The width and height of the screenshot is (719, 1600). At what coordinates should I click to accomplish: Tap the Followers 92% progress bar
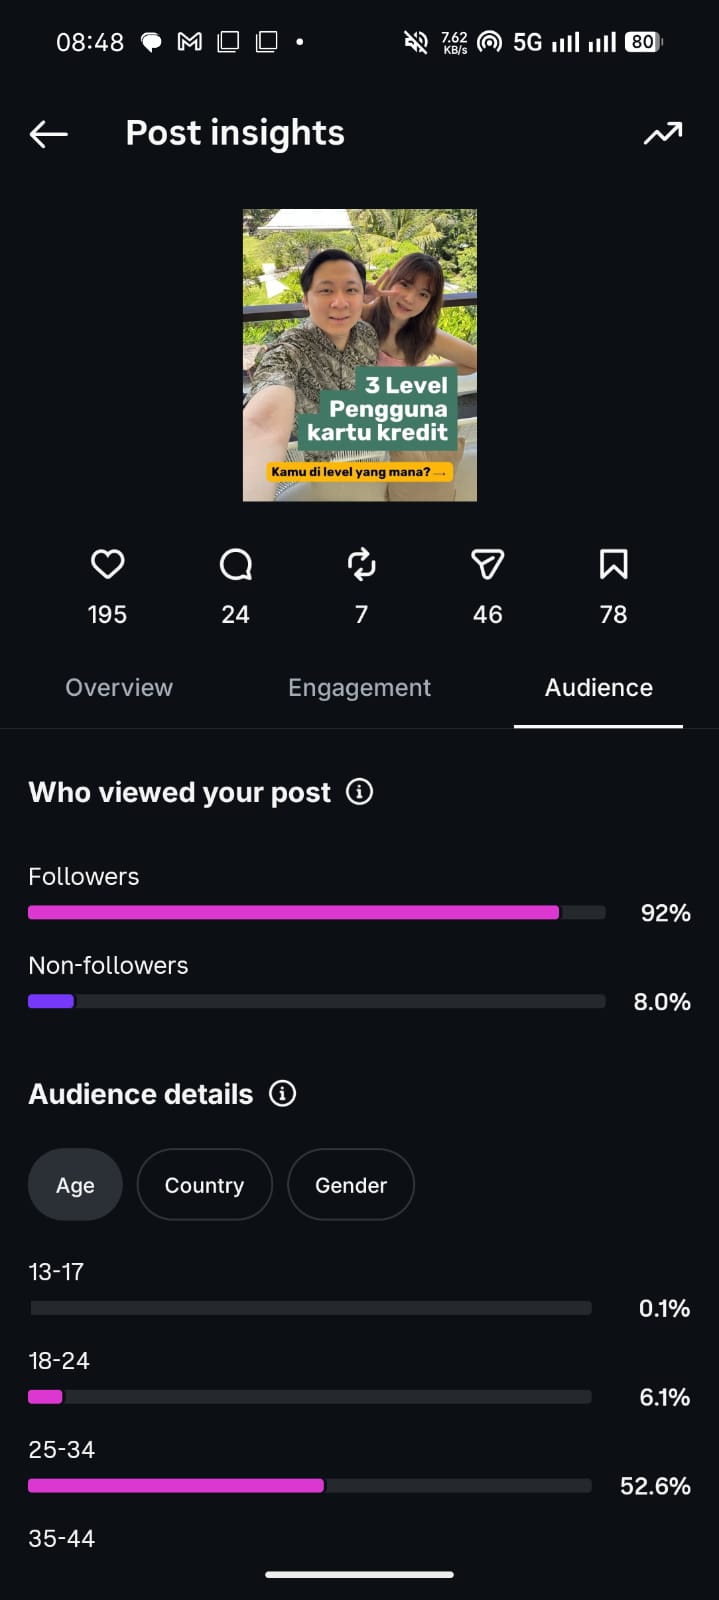click(317, 912)
